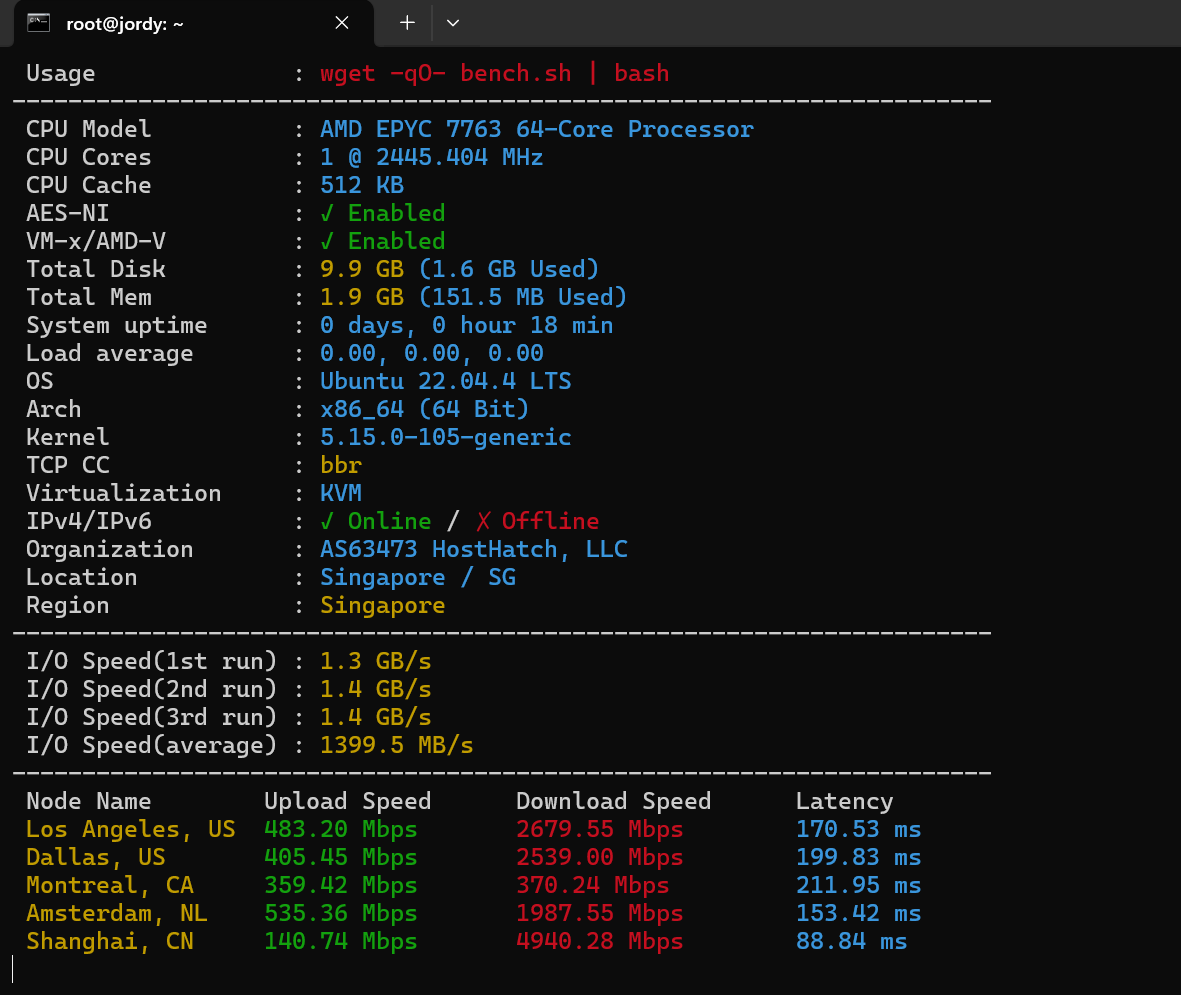The height and width of the screenshot is (995, 1181).
Task: Click the '512 KB' cache value
Action: tap(362, 185)
